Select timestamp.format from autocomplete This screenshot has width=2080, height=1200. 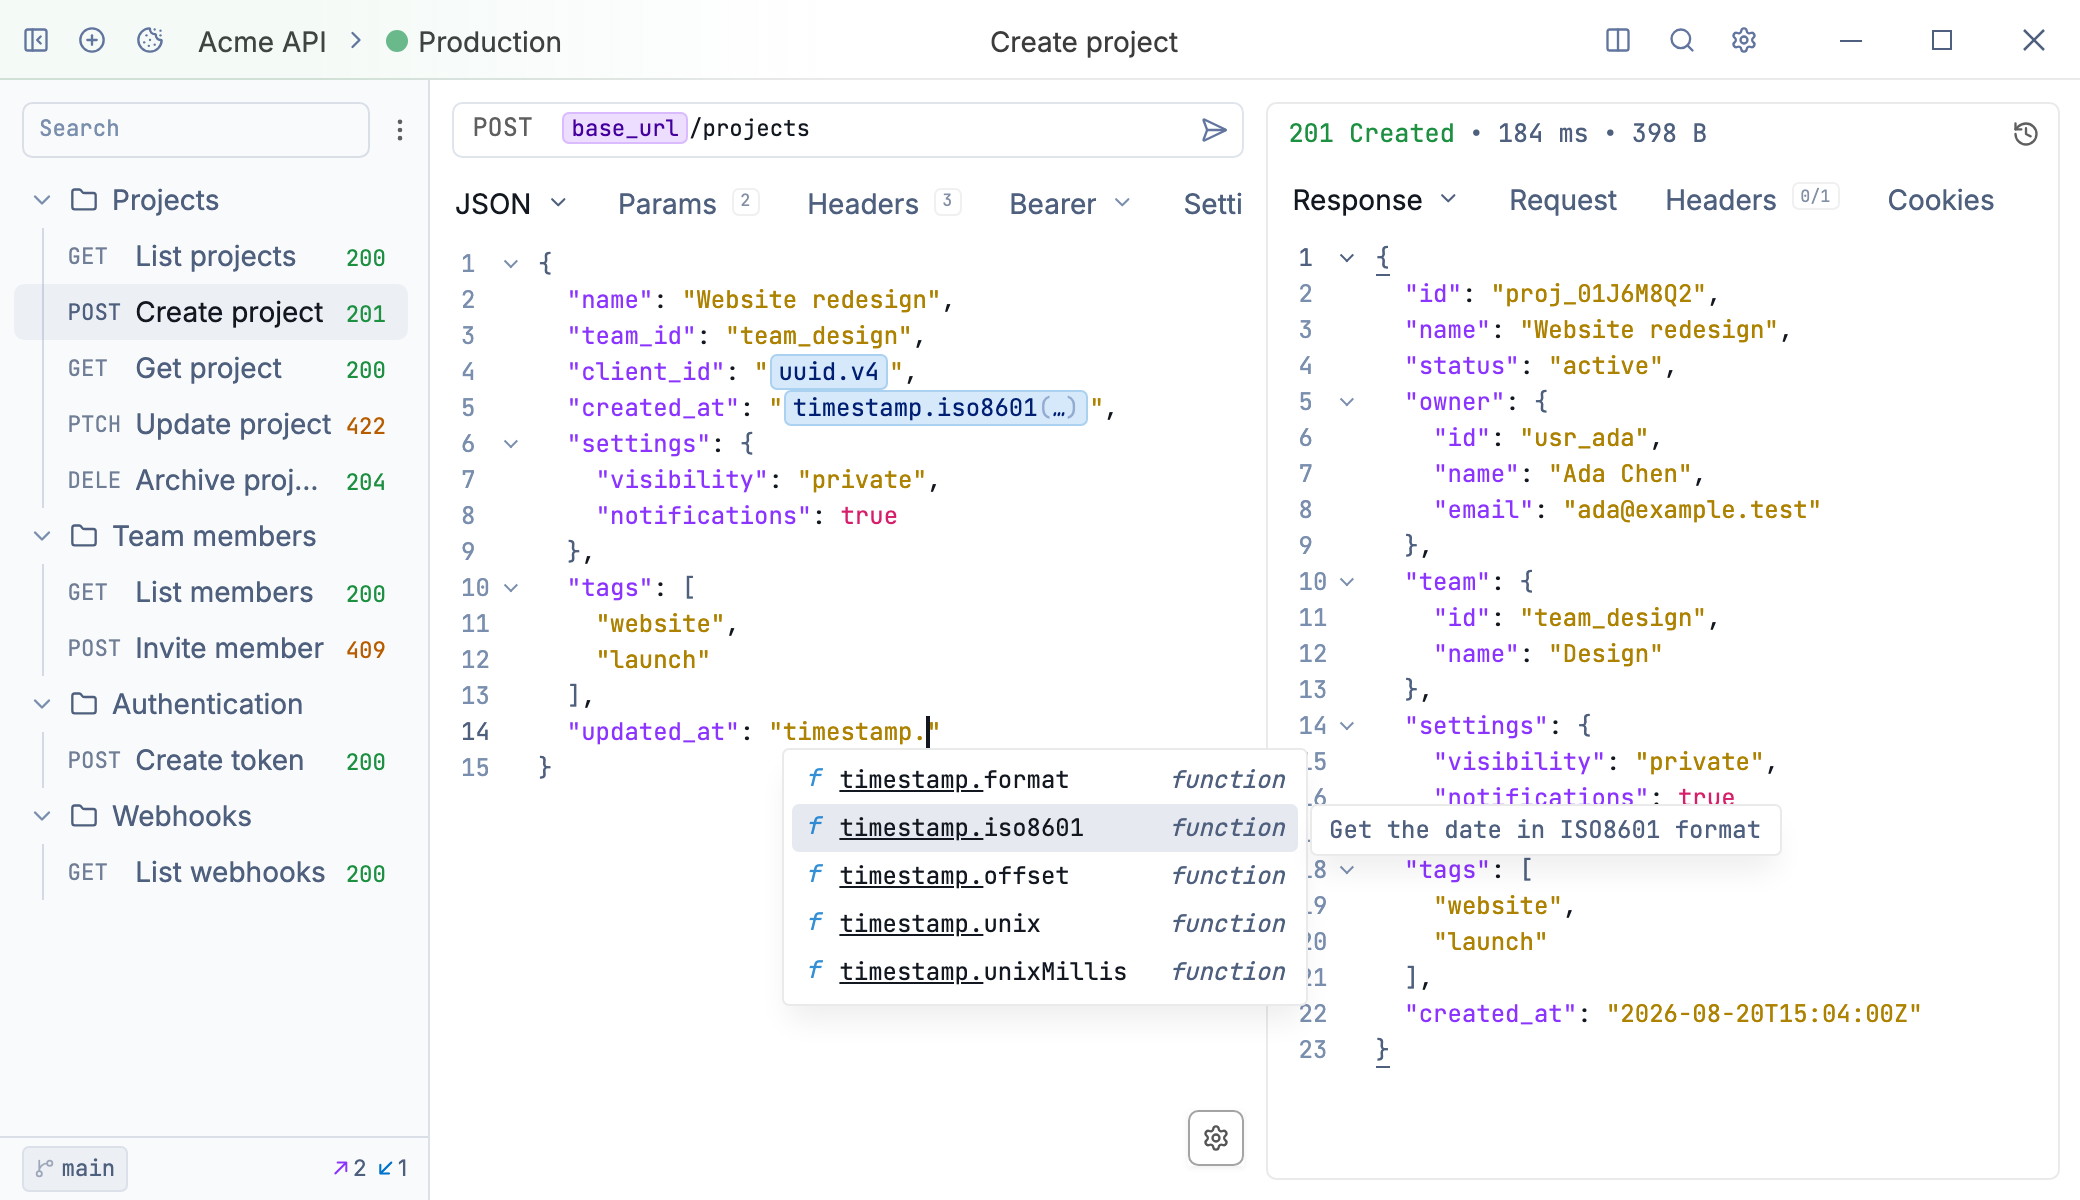(x=1045, y=779)
